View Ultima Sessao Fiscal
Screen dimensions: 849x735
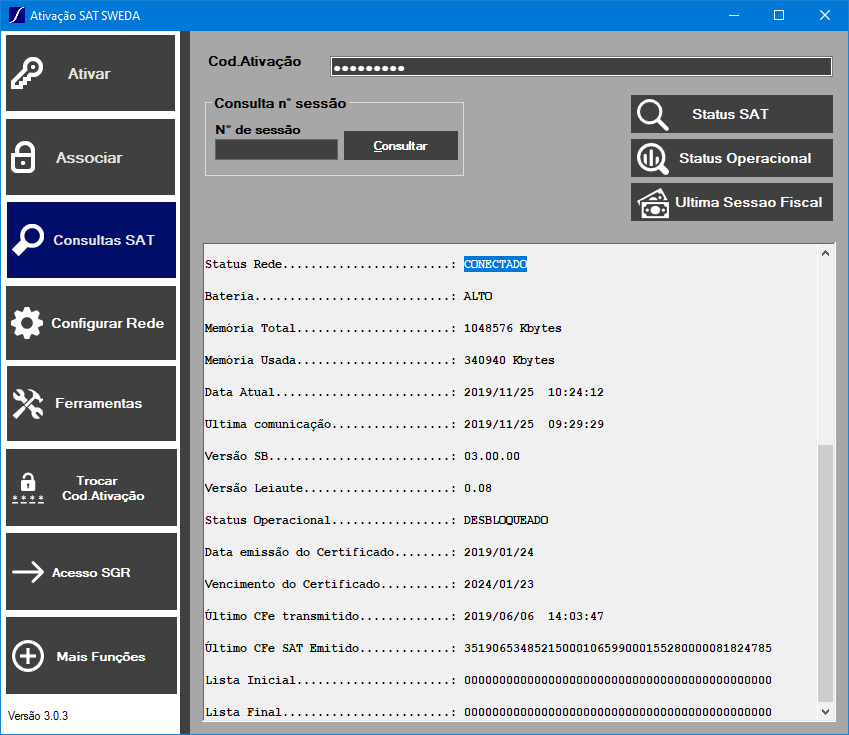point(732,202)
